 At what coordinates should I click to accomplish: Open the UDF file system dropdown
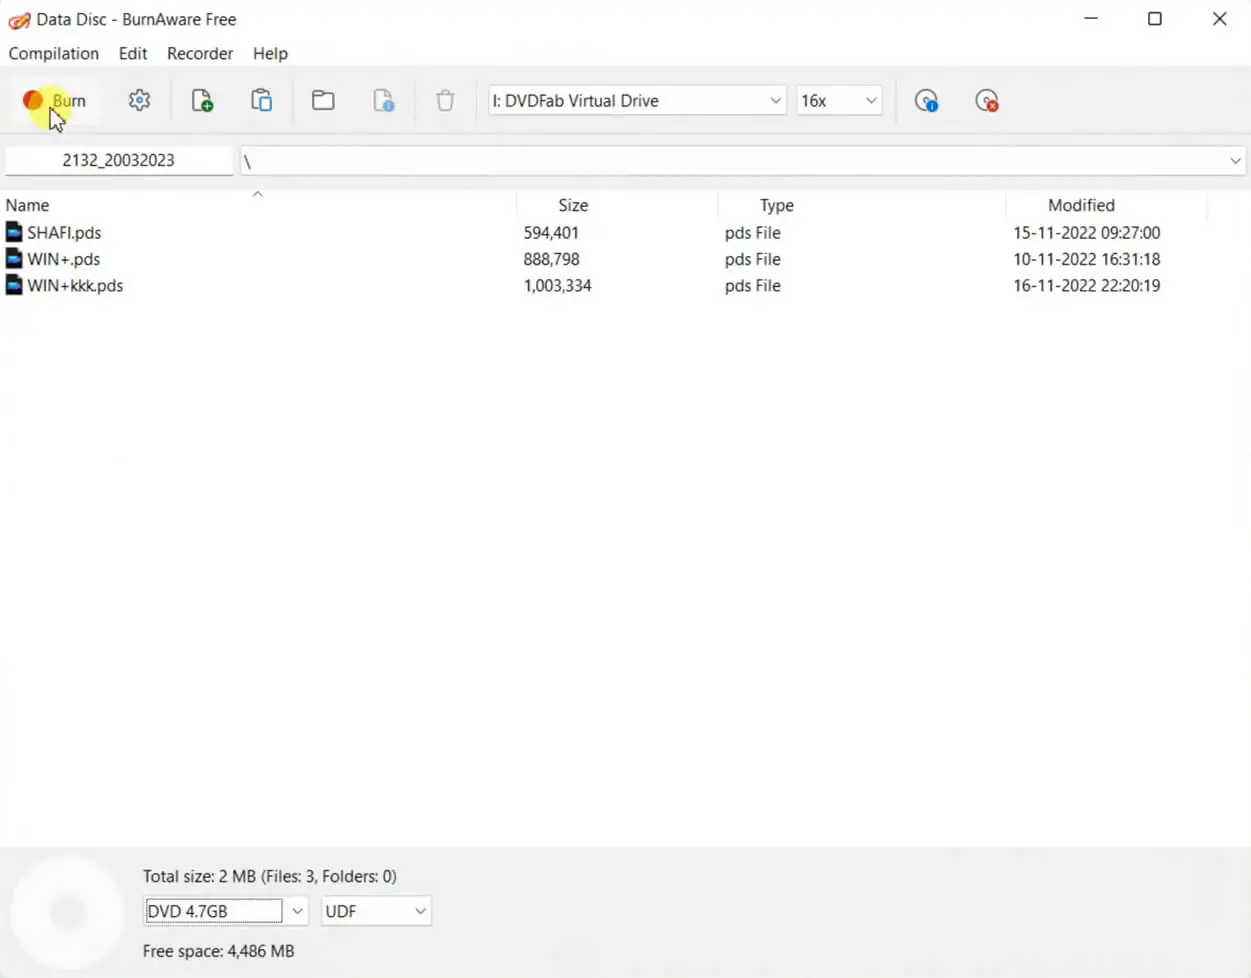point(376,911)
